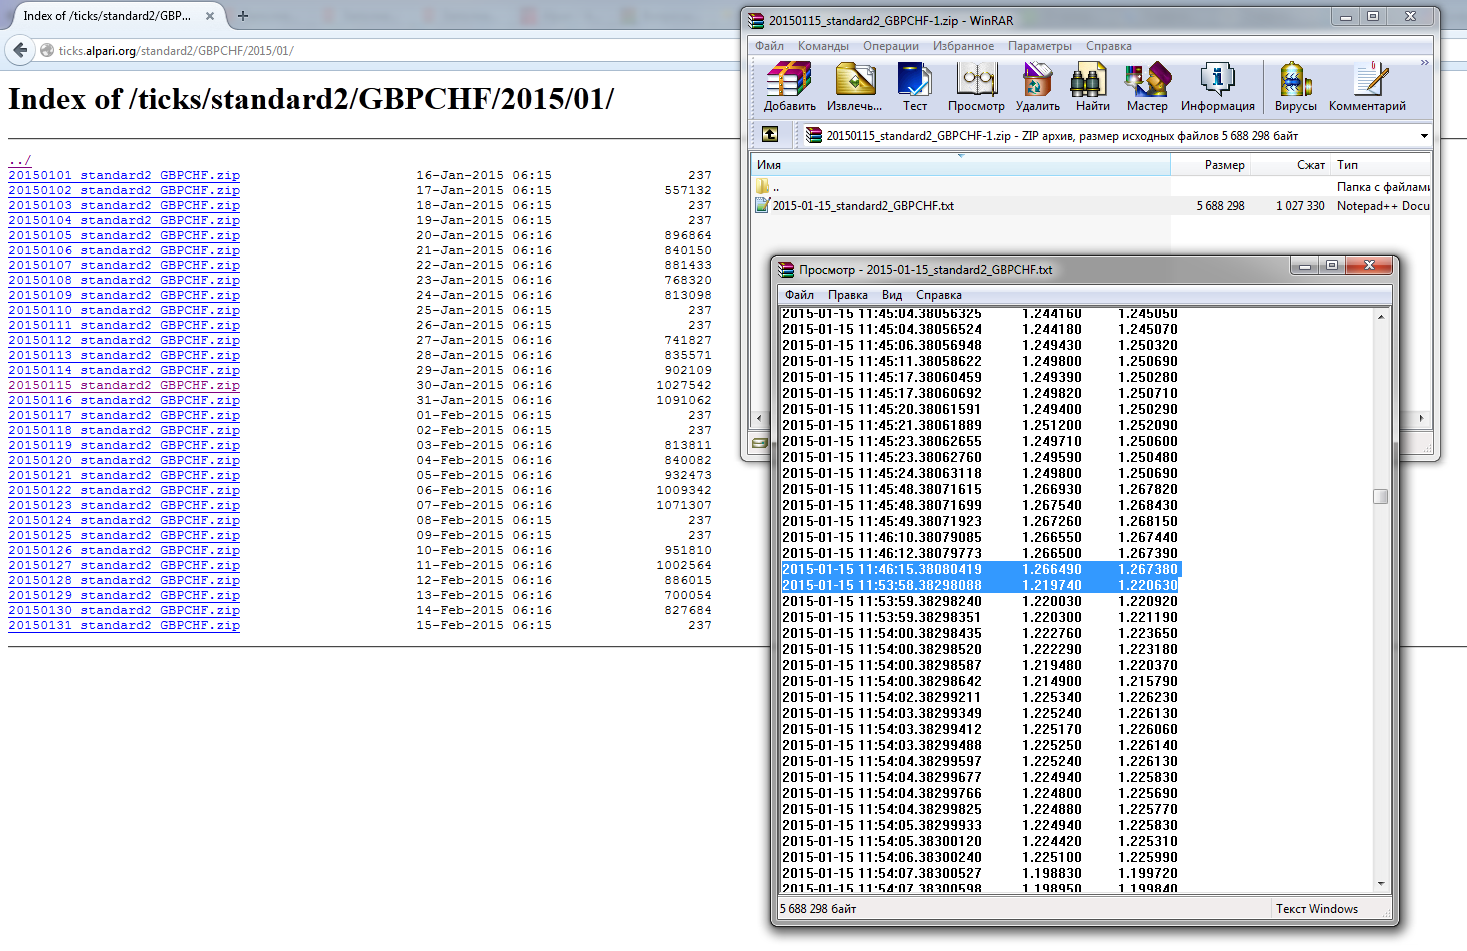Open the Правка menu in viewer window
Viewport: 1467px width, 951px height.
847,295
